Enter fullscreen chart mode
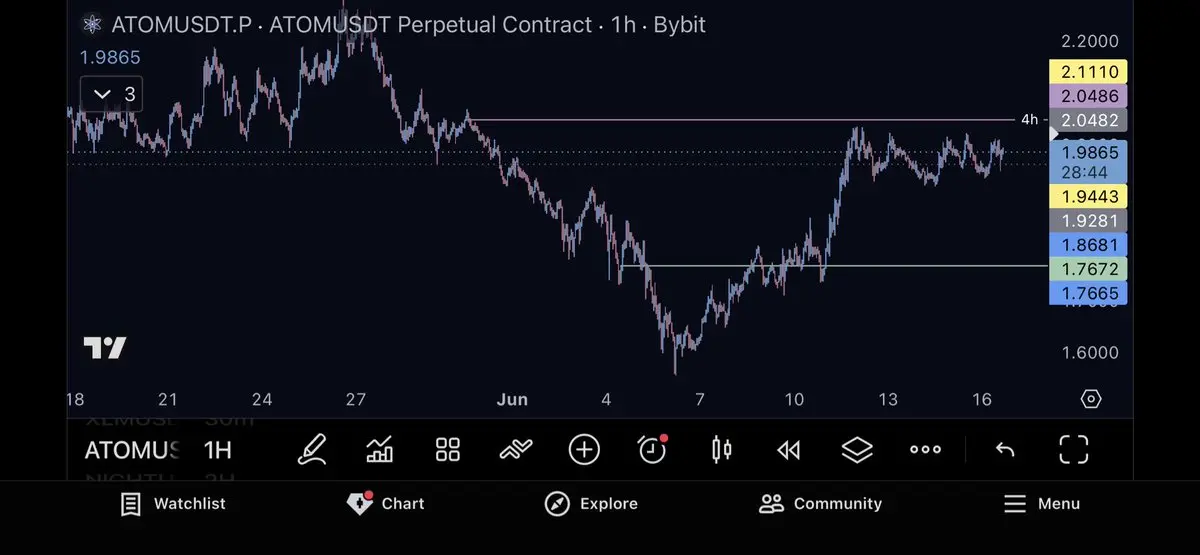 coord(1073,450)
